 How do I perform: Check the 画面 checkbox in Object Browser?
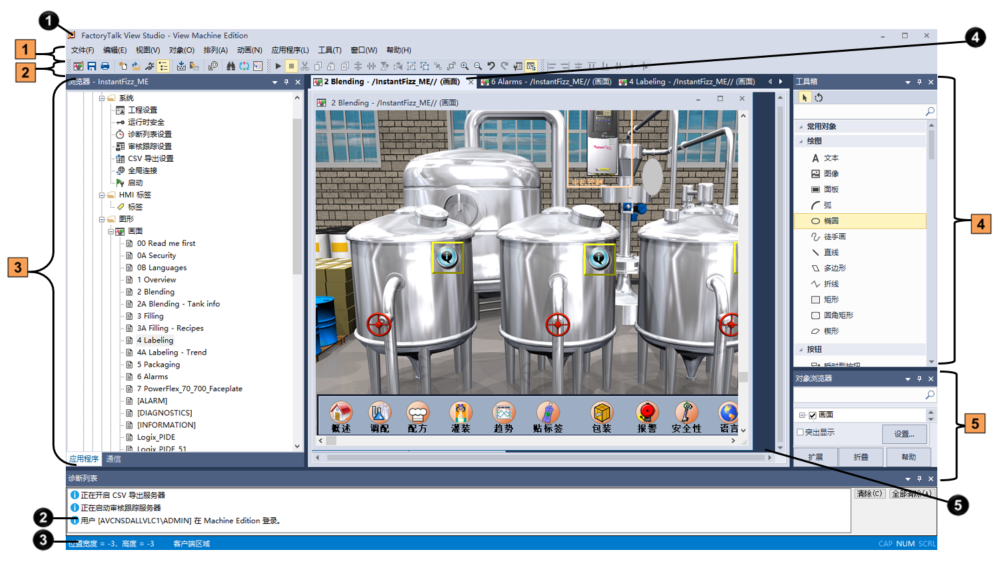pyautogui.click(x=811, y=414)
